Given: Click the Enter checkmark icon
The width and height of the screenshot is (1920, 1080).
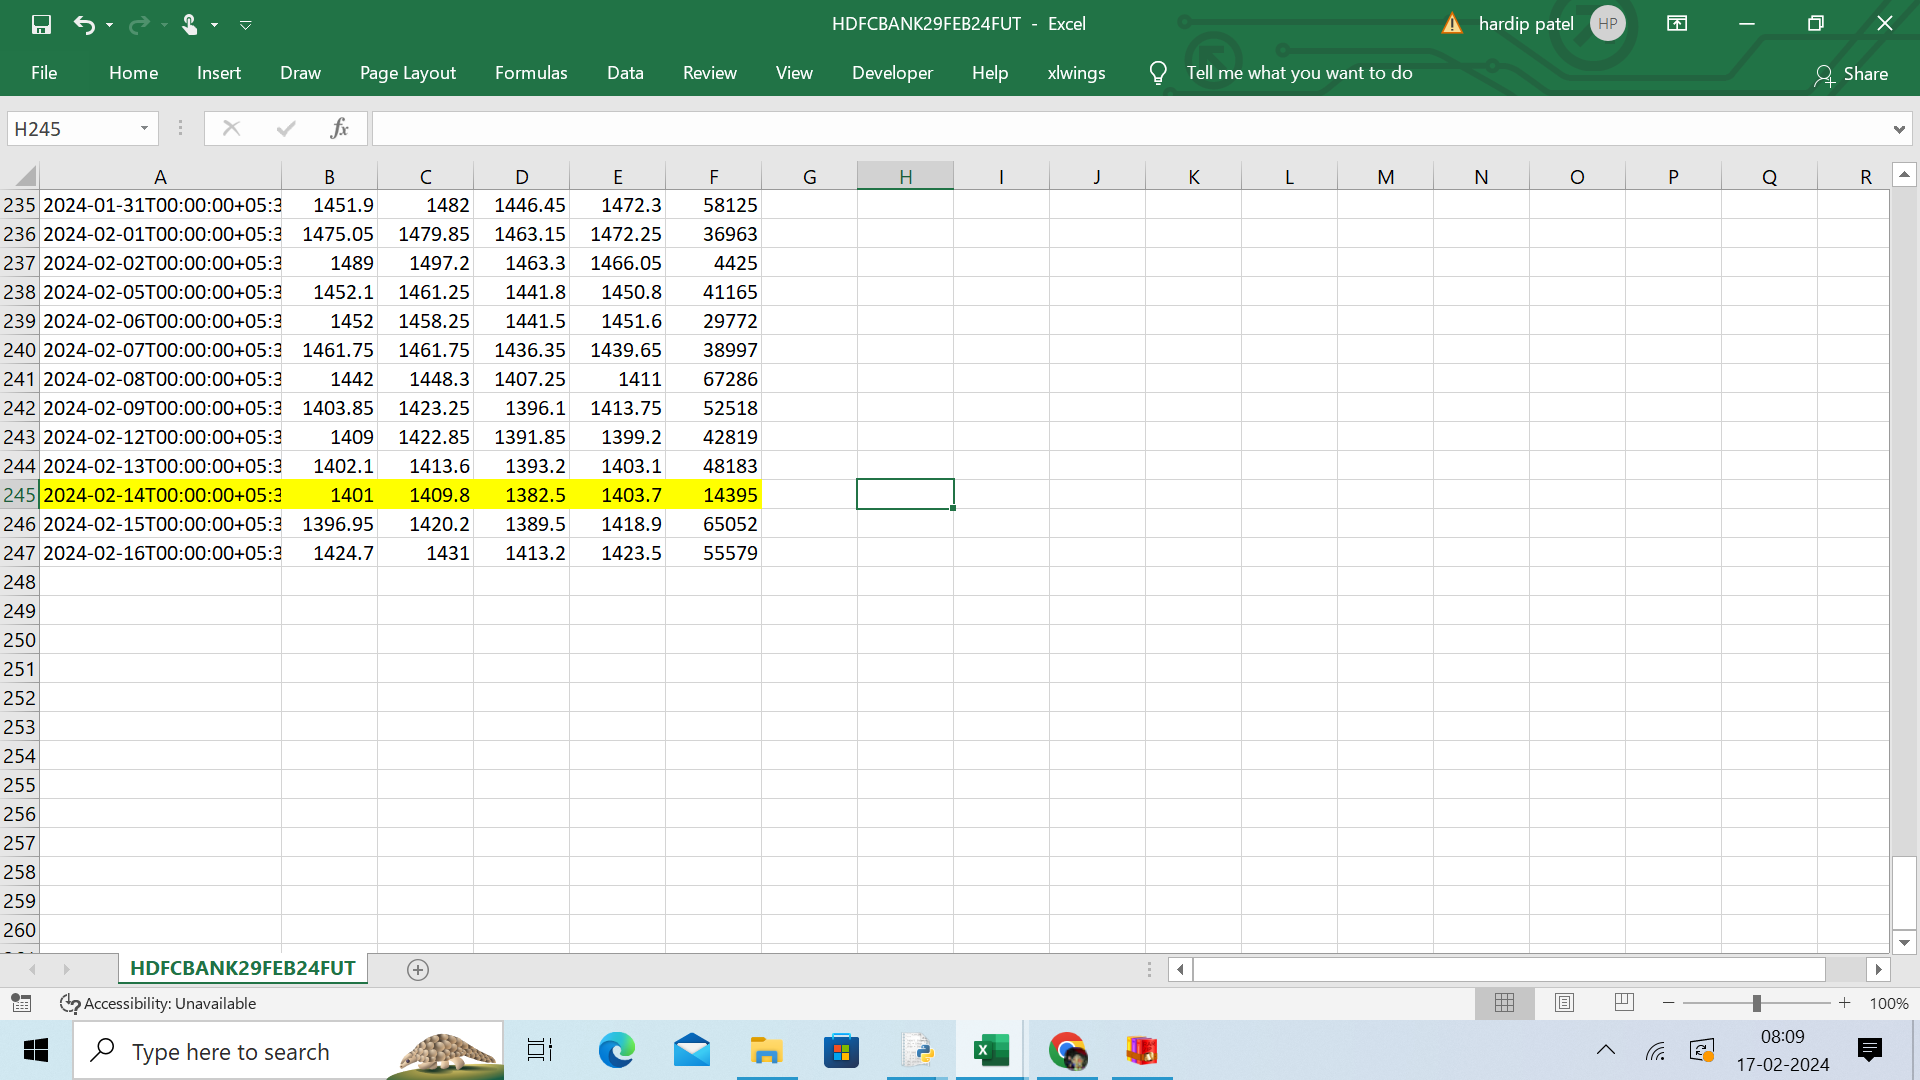Looking at the screenshot, I should pyautogui.click(x=286, y=128).
